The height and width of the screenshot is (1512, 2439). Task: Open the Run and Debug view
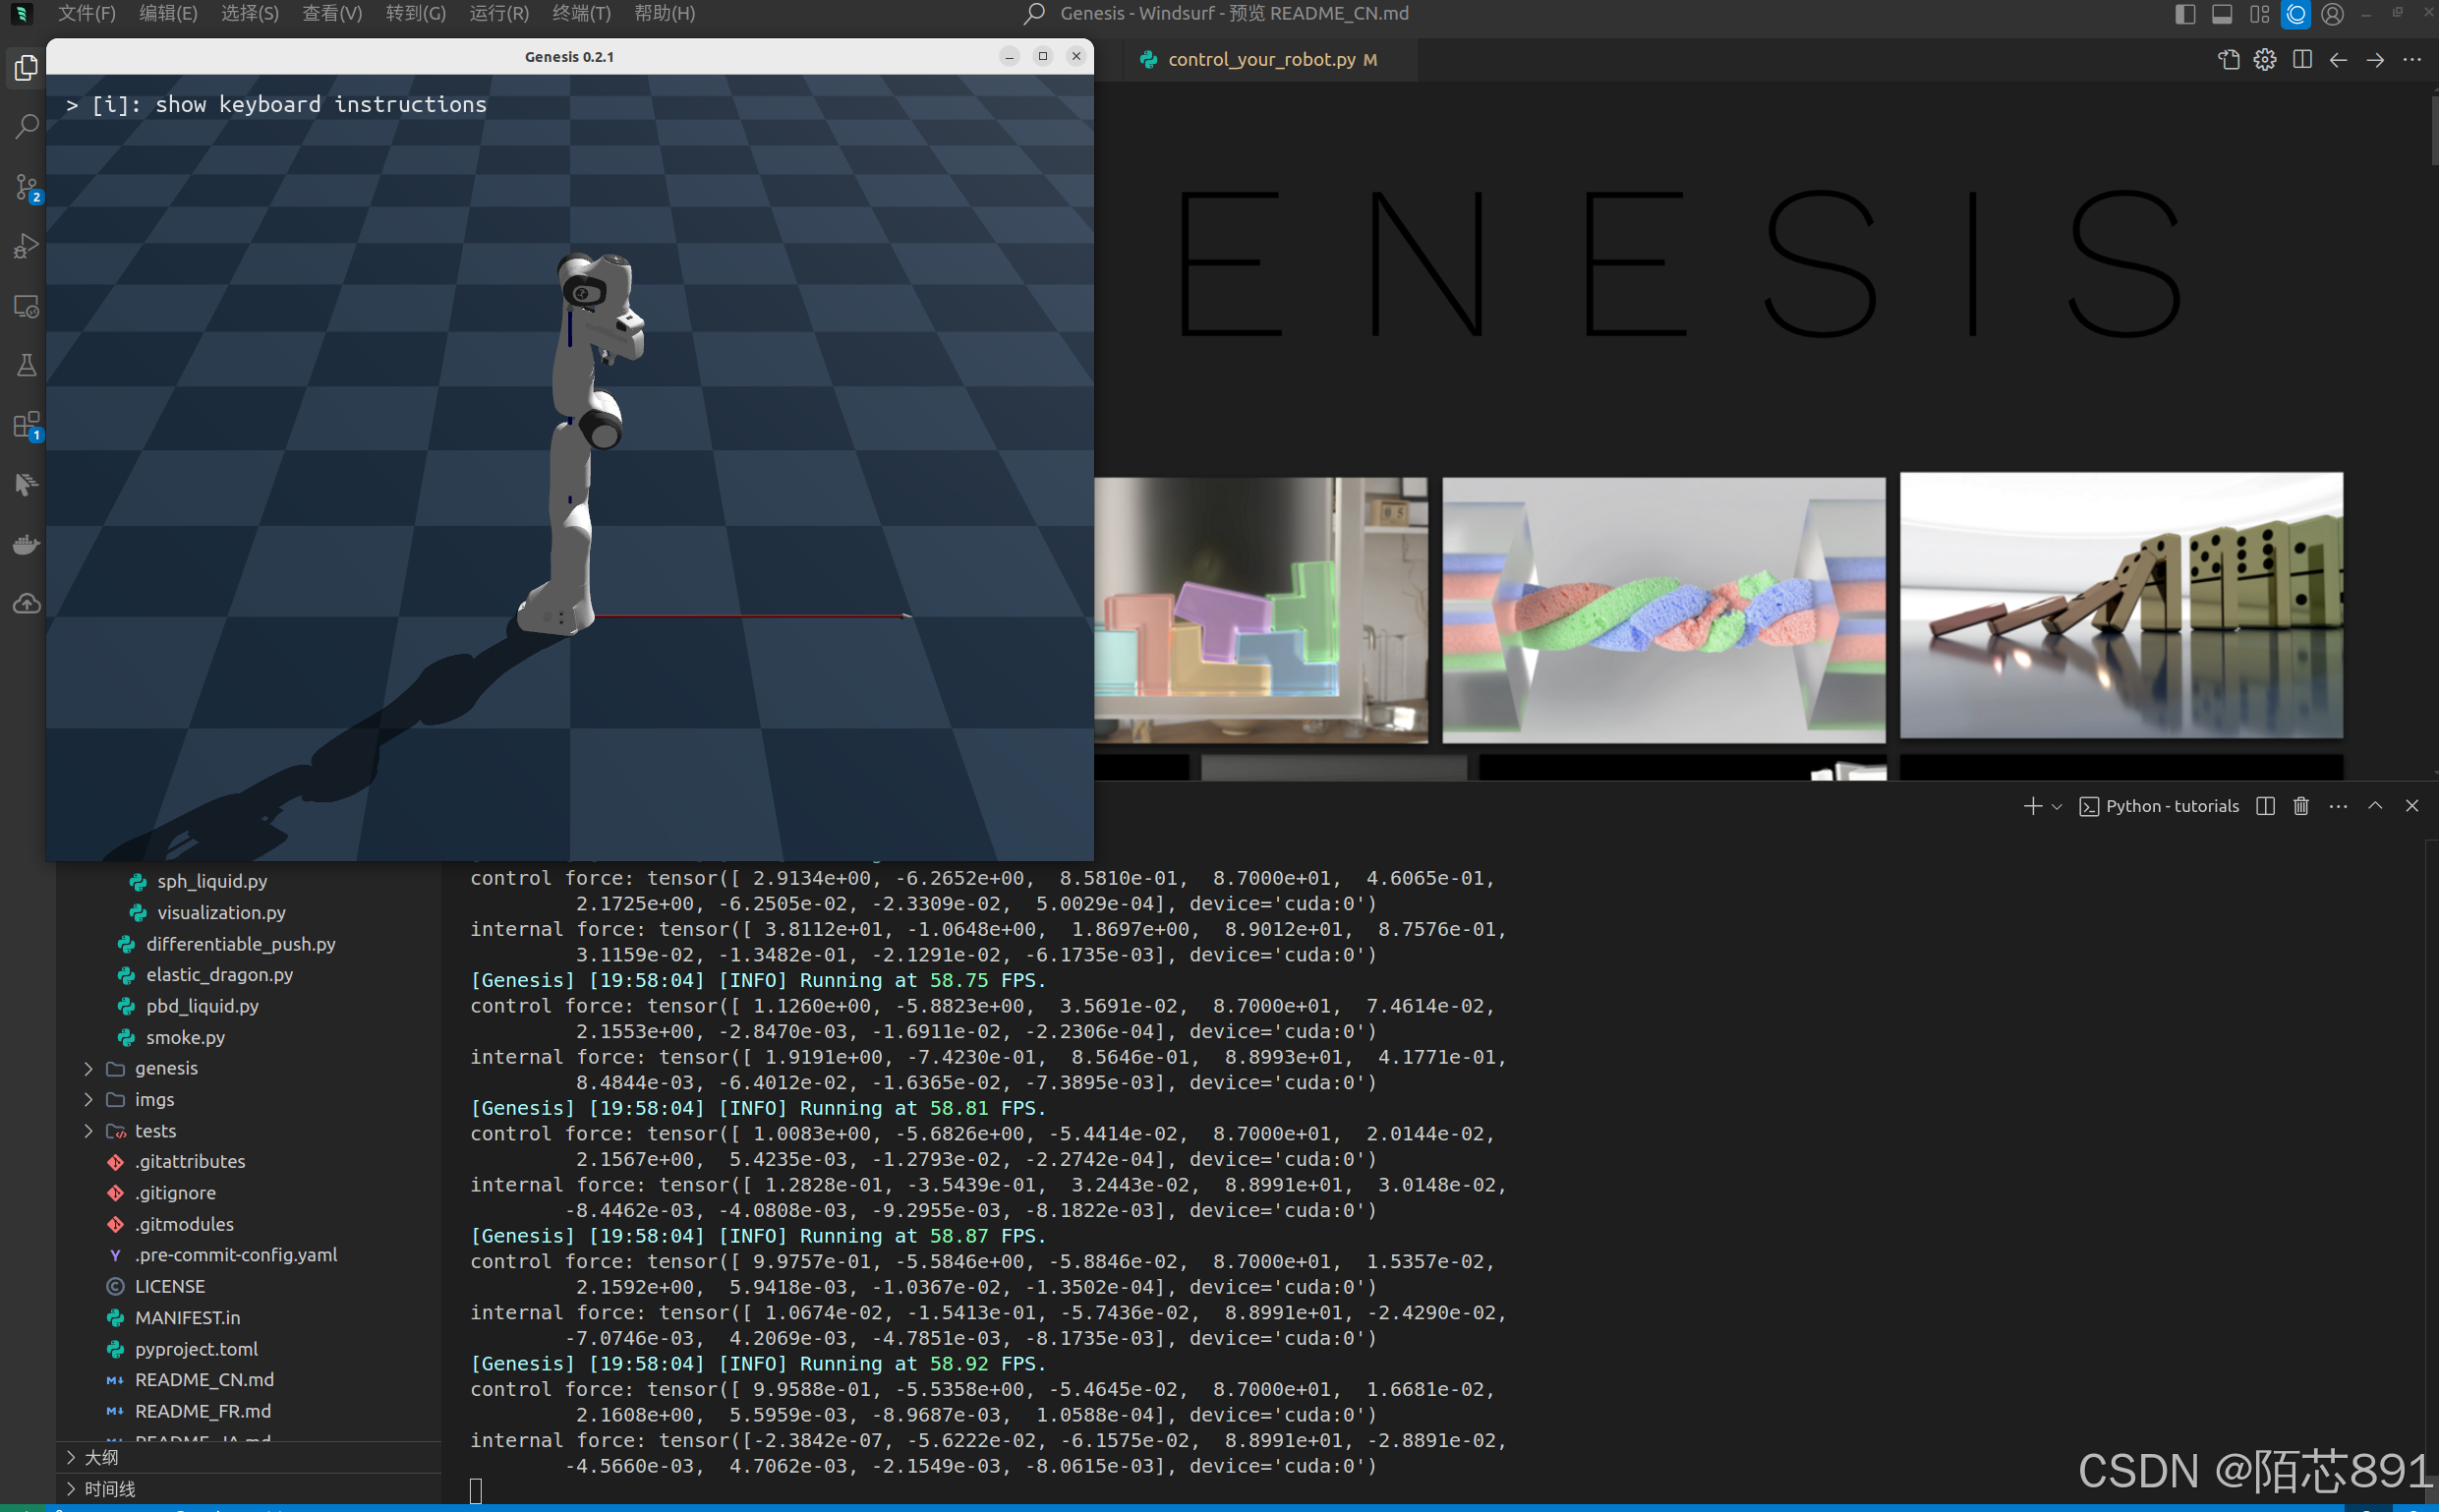[x=27, y=246]
